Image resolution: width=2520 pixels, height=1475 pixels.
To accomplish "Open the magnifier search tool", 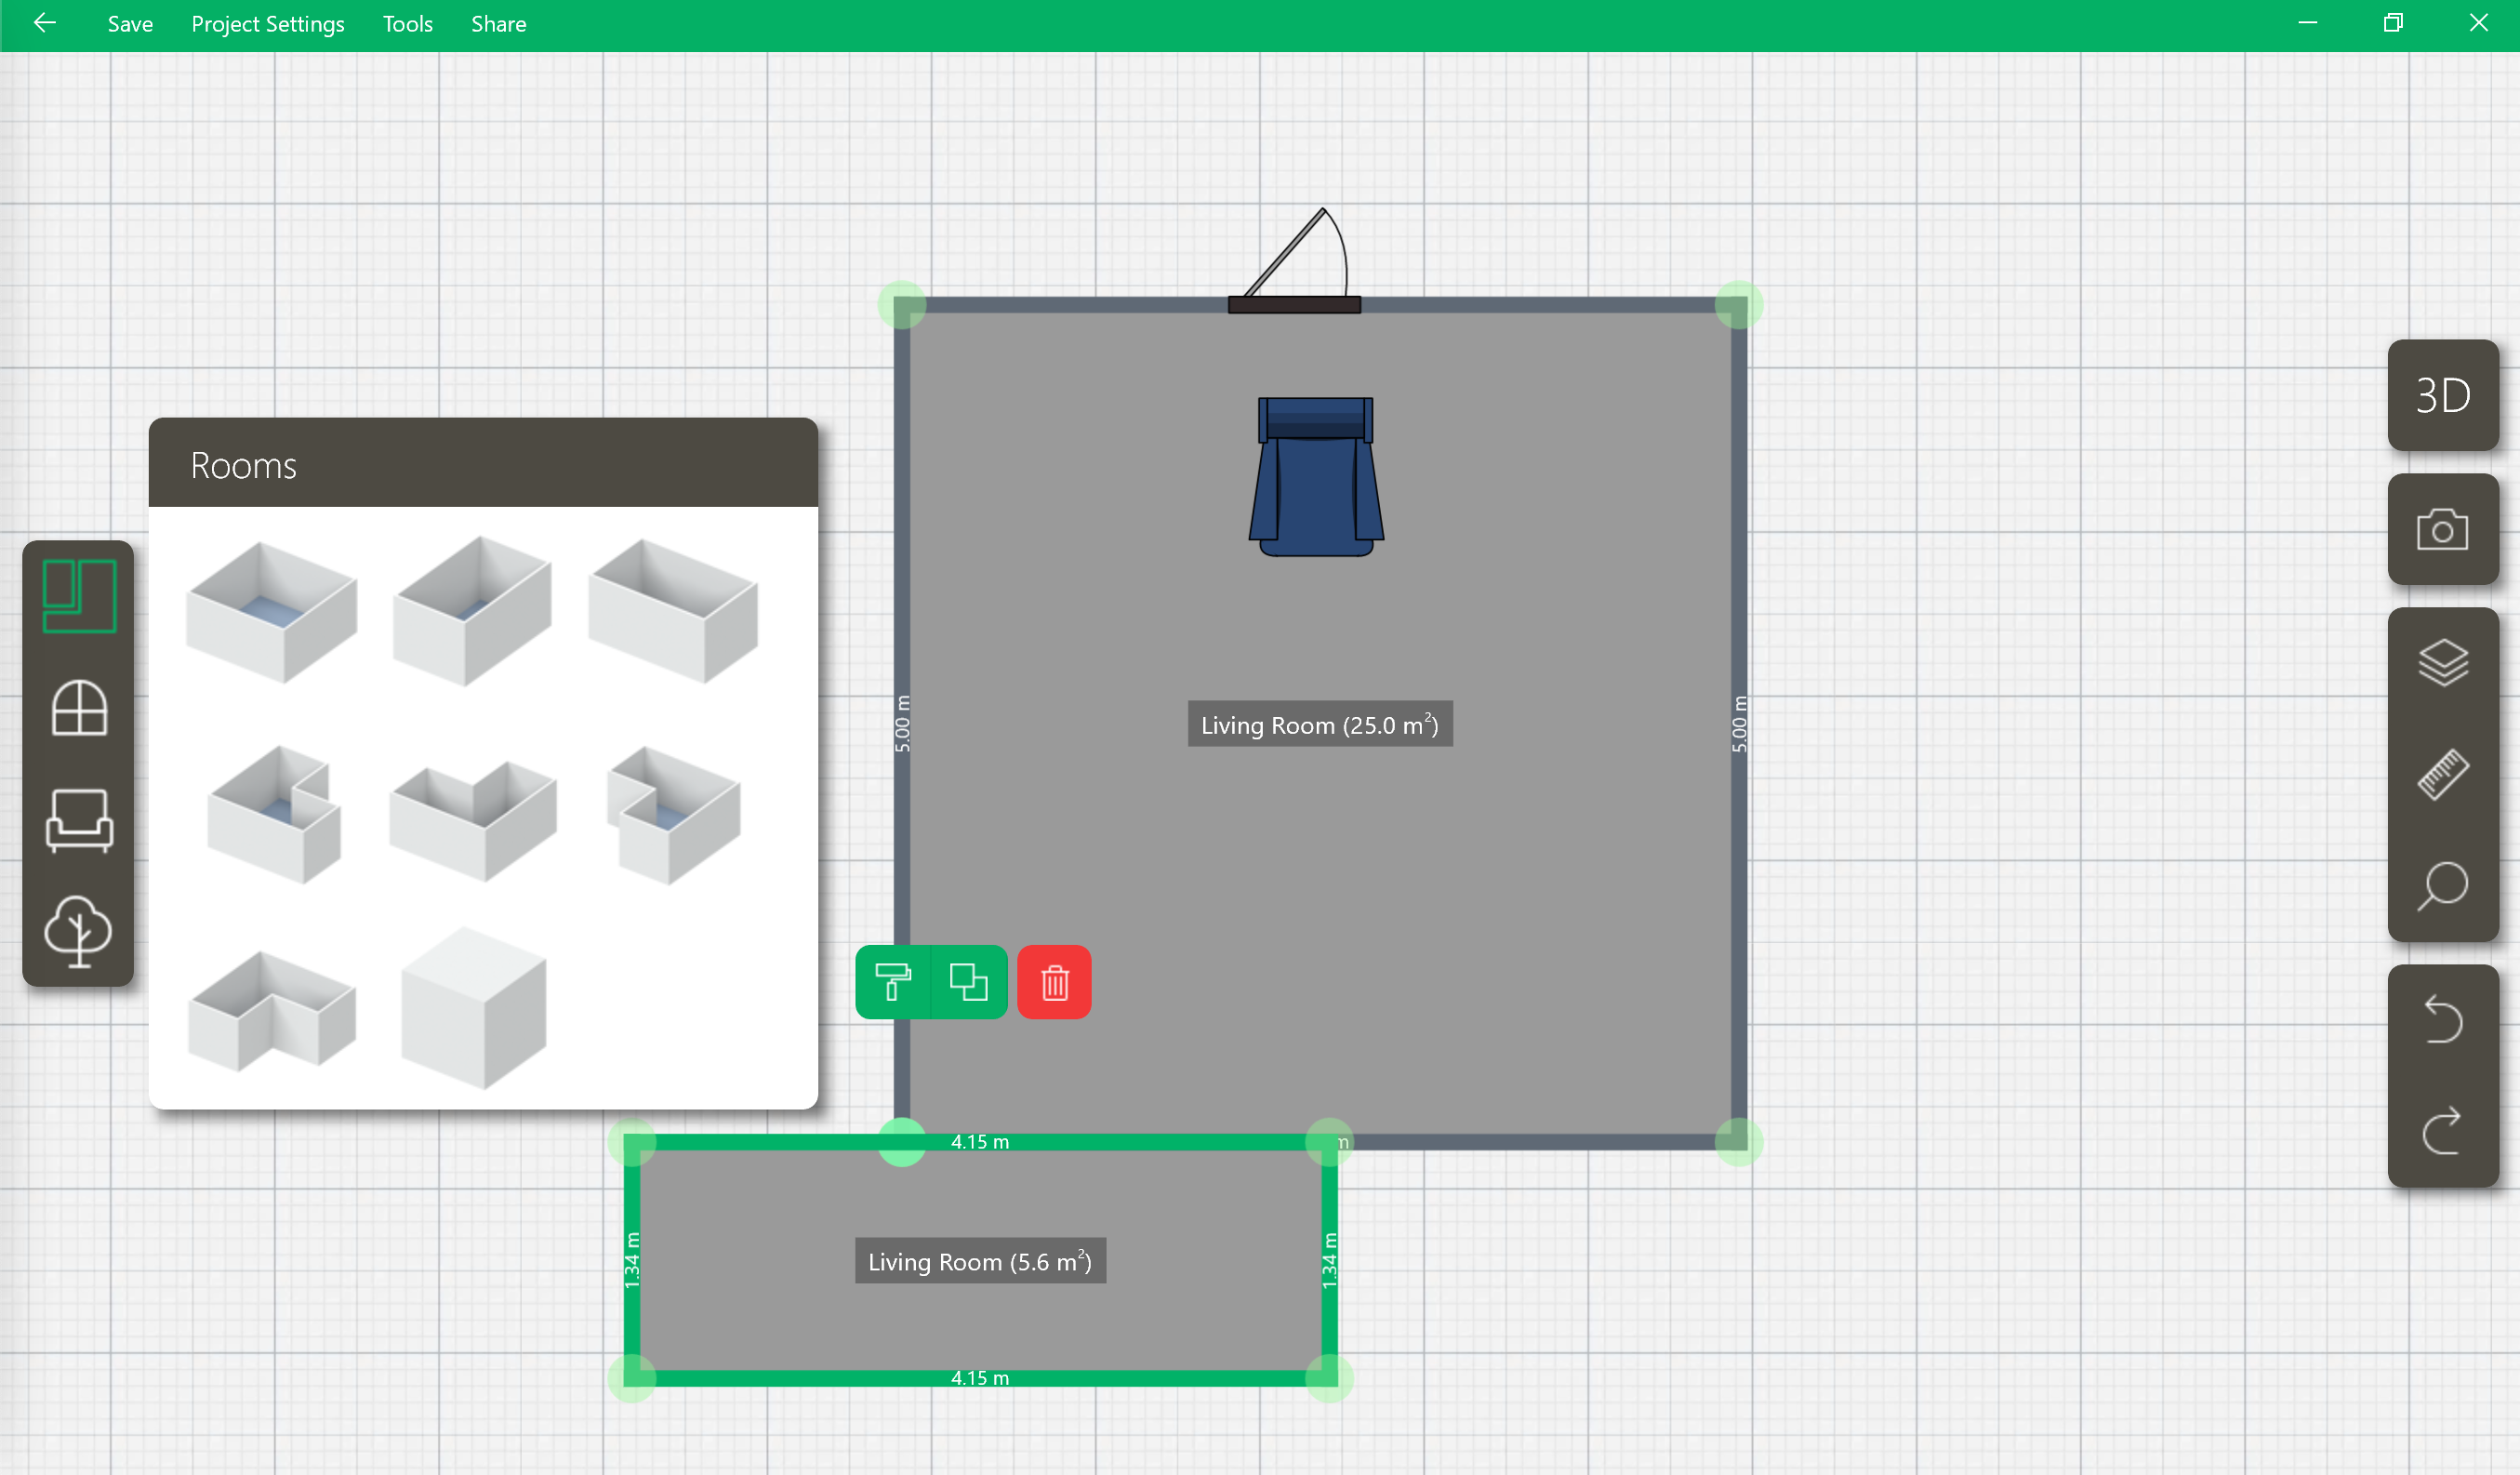I will [2442, 886].
